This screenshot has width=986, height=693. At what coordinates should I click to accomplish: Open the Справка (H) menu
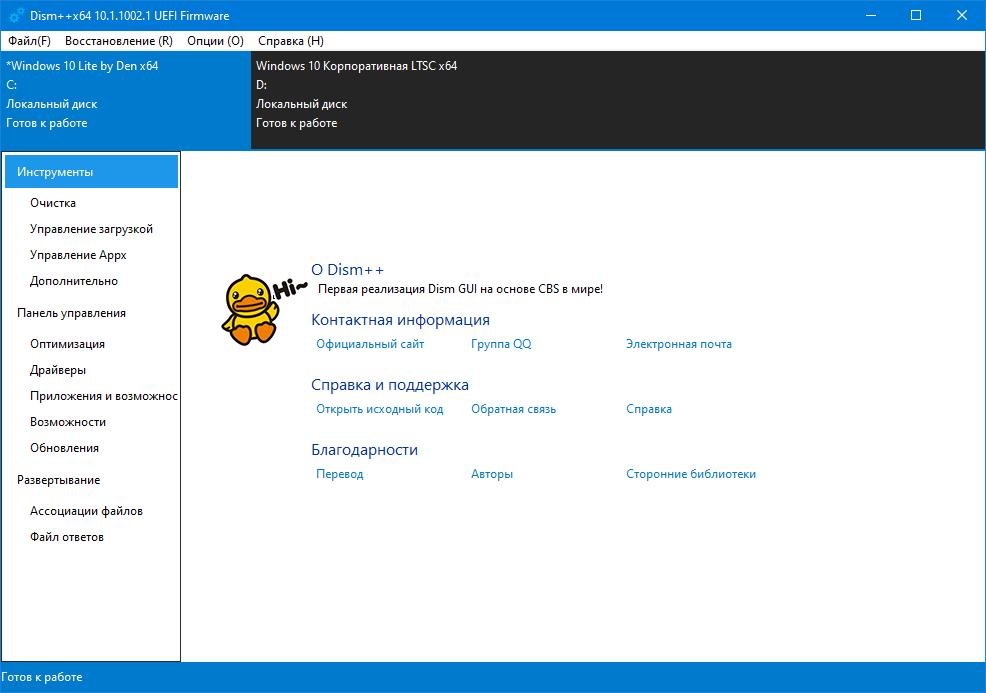coord(290,41)
